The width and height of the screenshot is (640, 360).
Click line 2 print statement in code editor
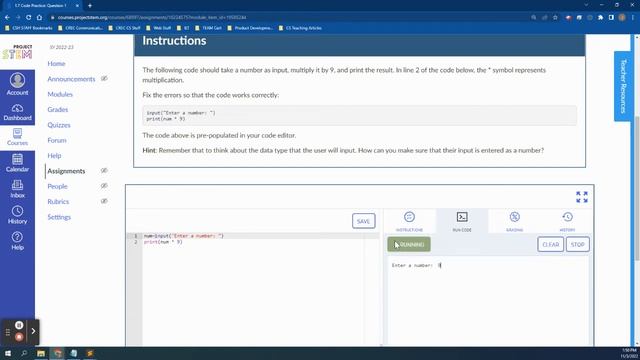tap(163, 242)
